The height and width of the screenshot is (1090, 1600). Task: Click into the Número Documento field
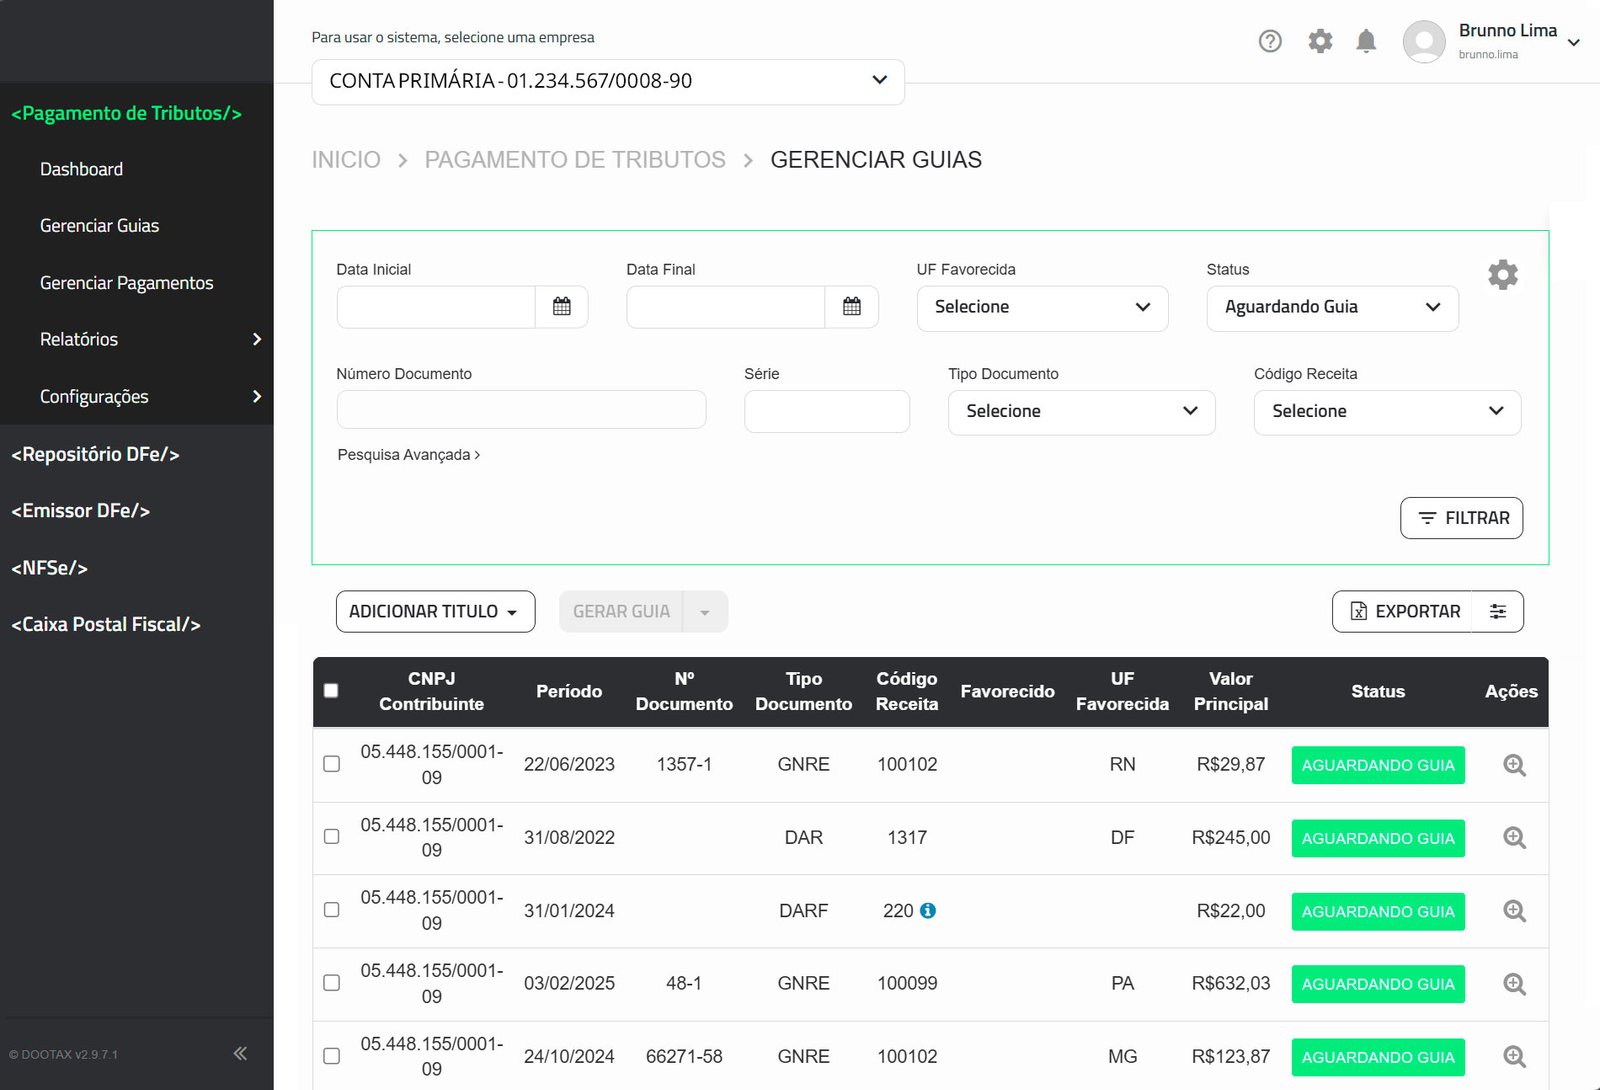[521, 410]
